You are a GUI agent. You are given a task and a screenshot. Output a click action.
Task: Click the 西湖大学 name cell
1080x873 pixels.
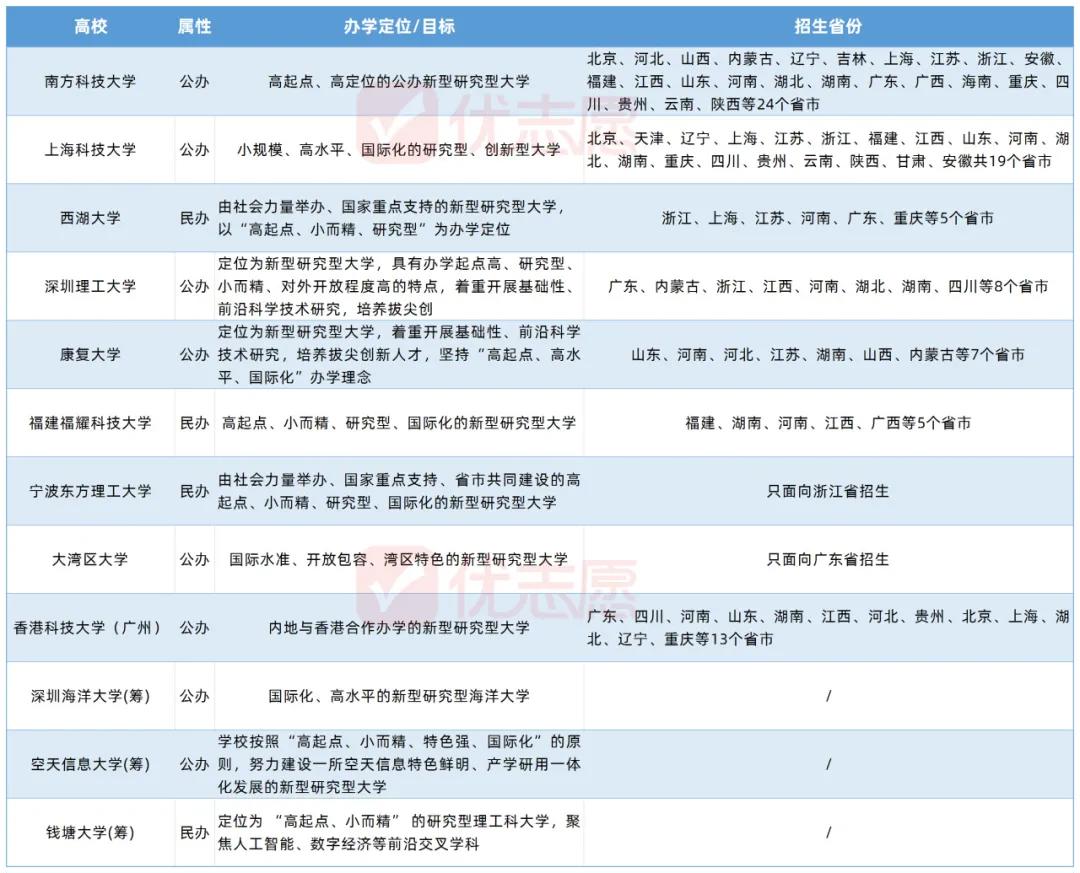(90, 218)
